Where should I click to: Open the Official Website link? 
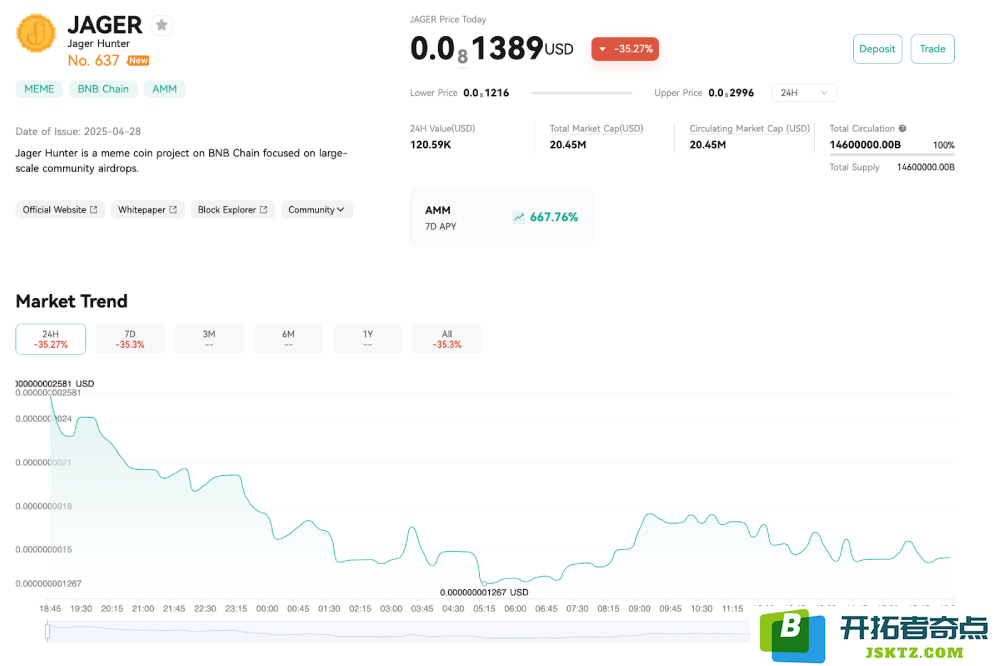point(60,209)
